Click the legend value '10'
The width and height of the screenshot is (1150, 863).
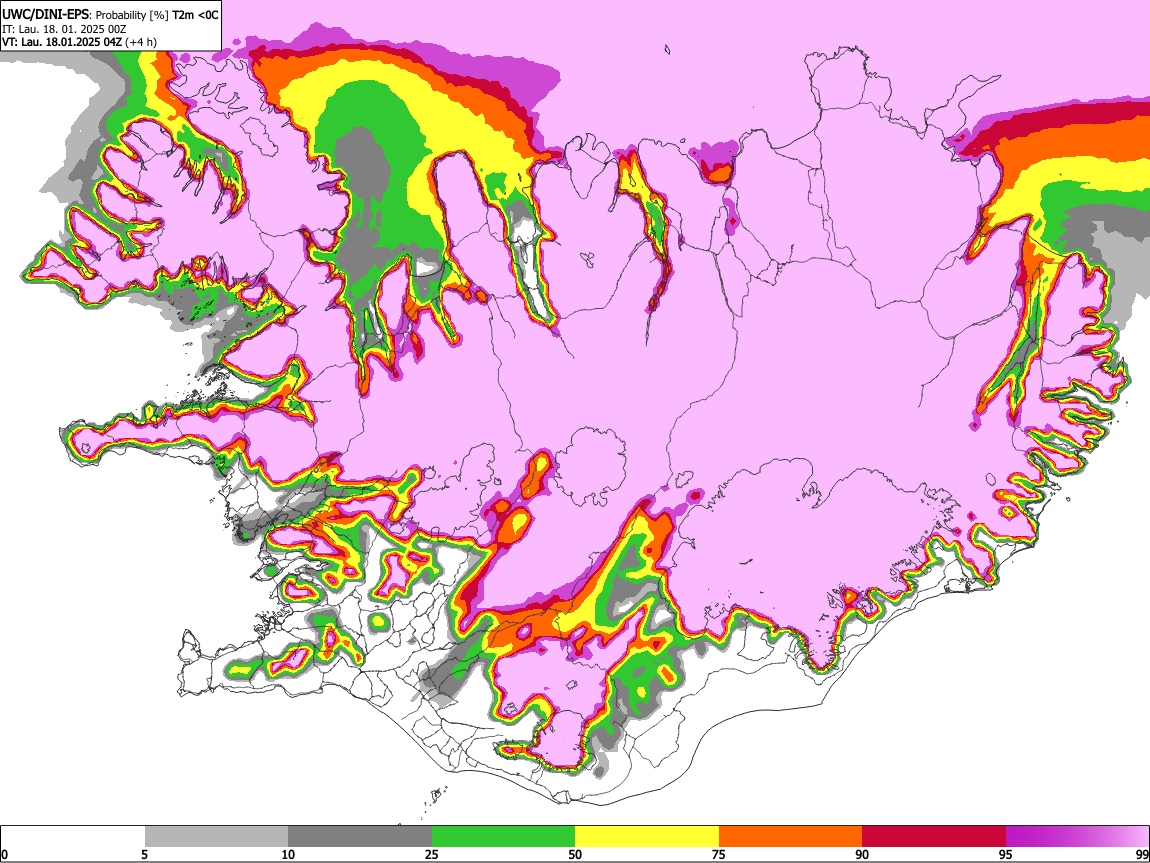coord(288,854)
